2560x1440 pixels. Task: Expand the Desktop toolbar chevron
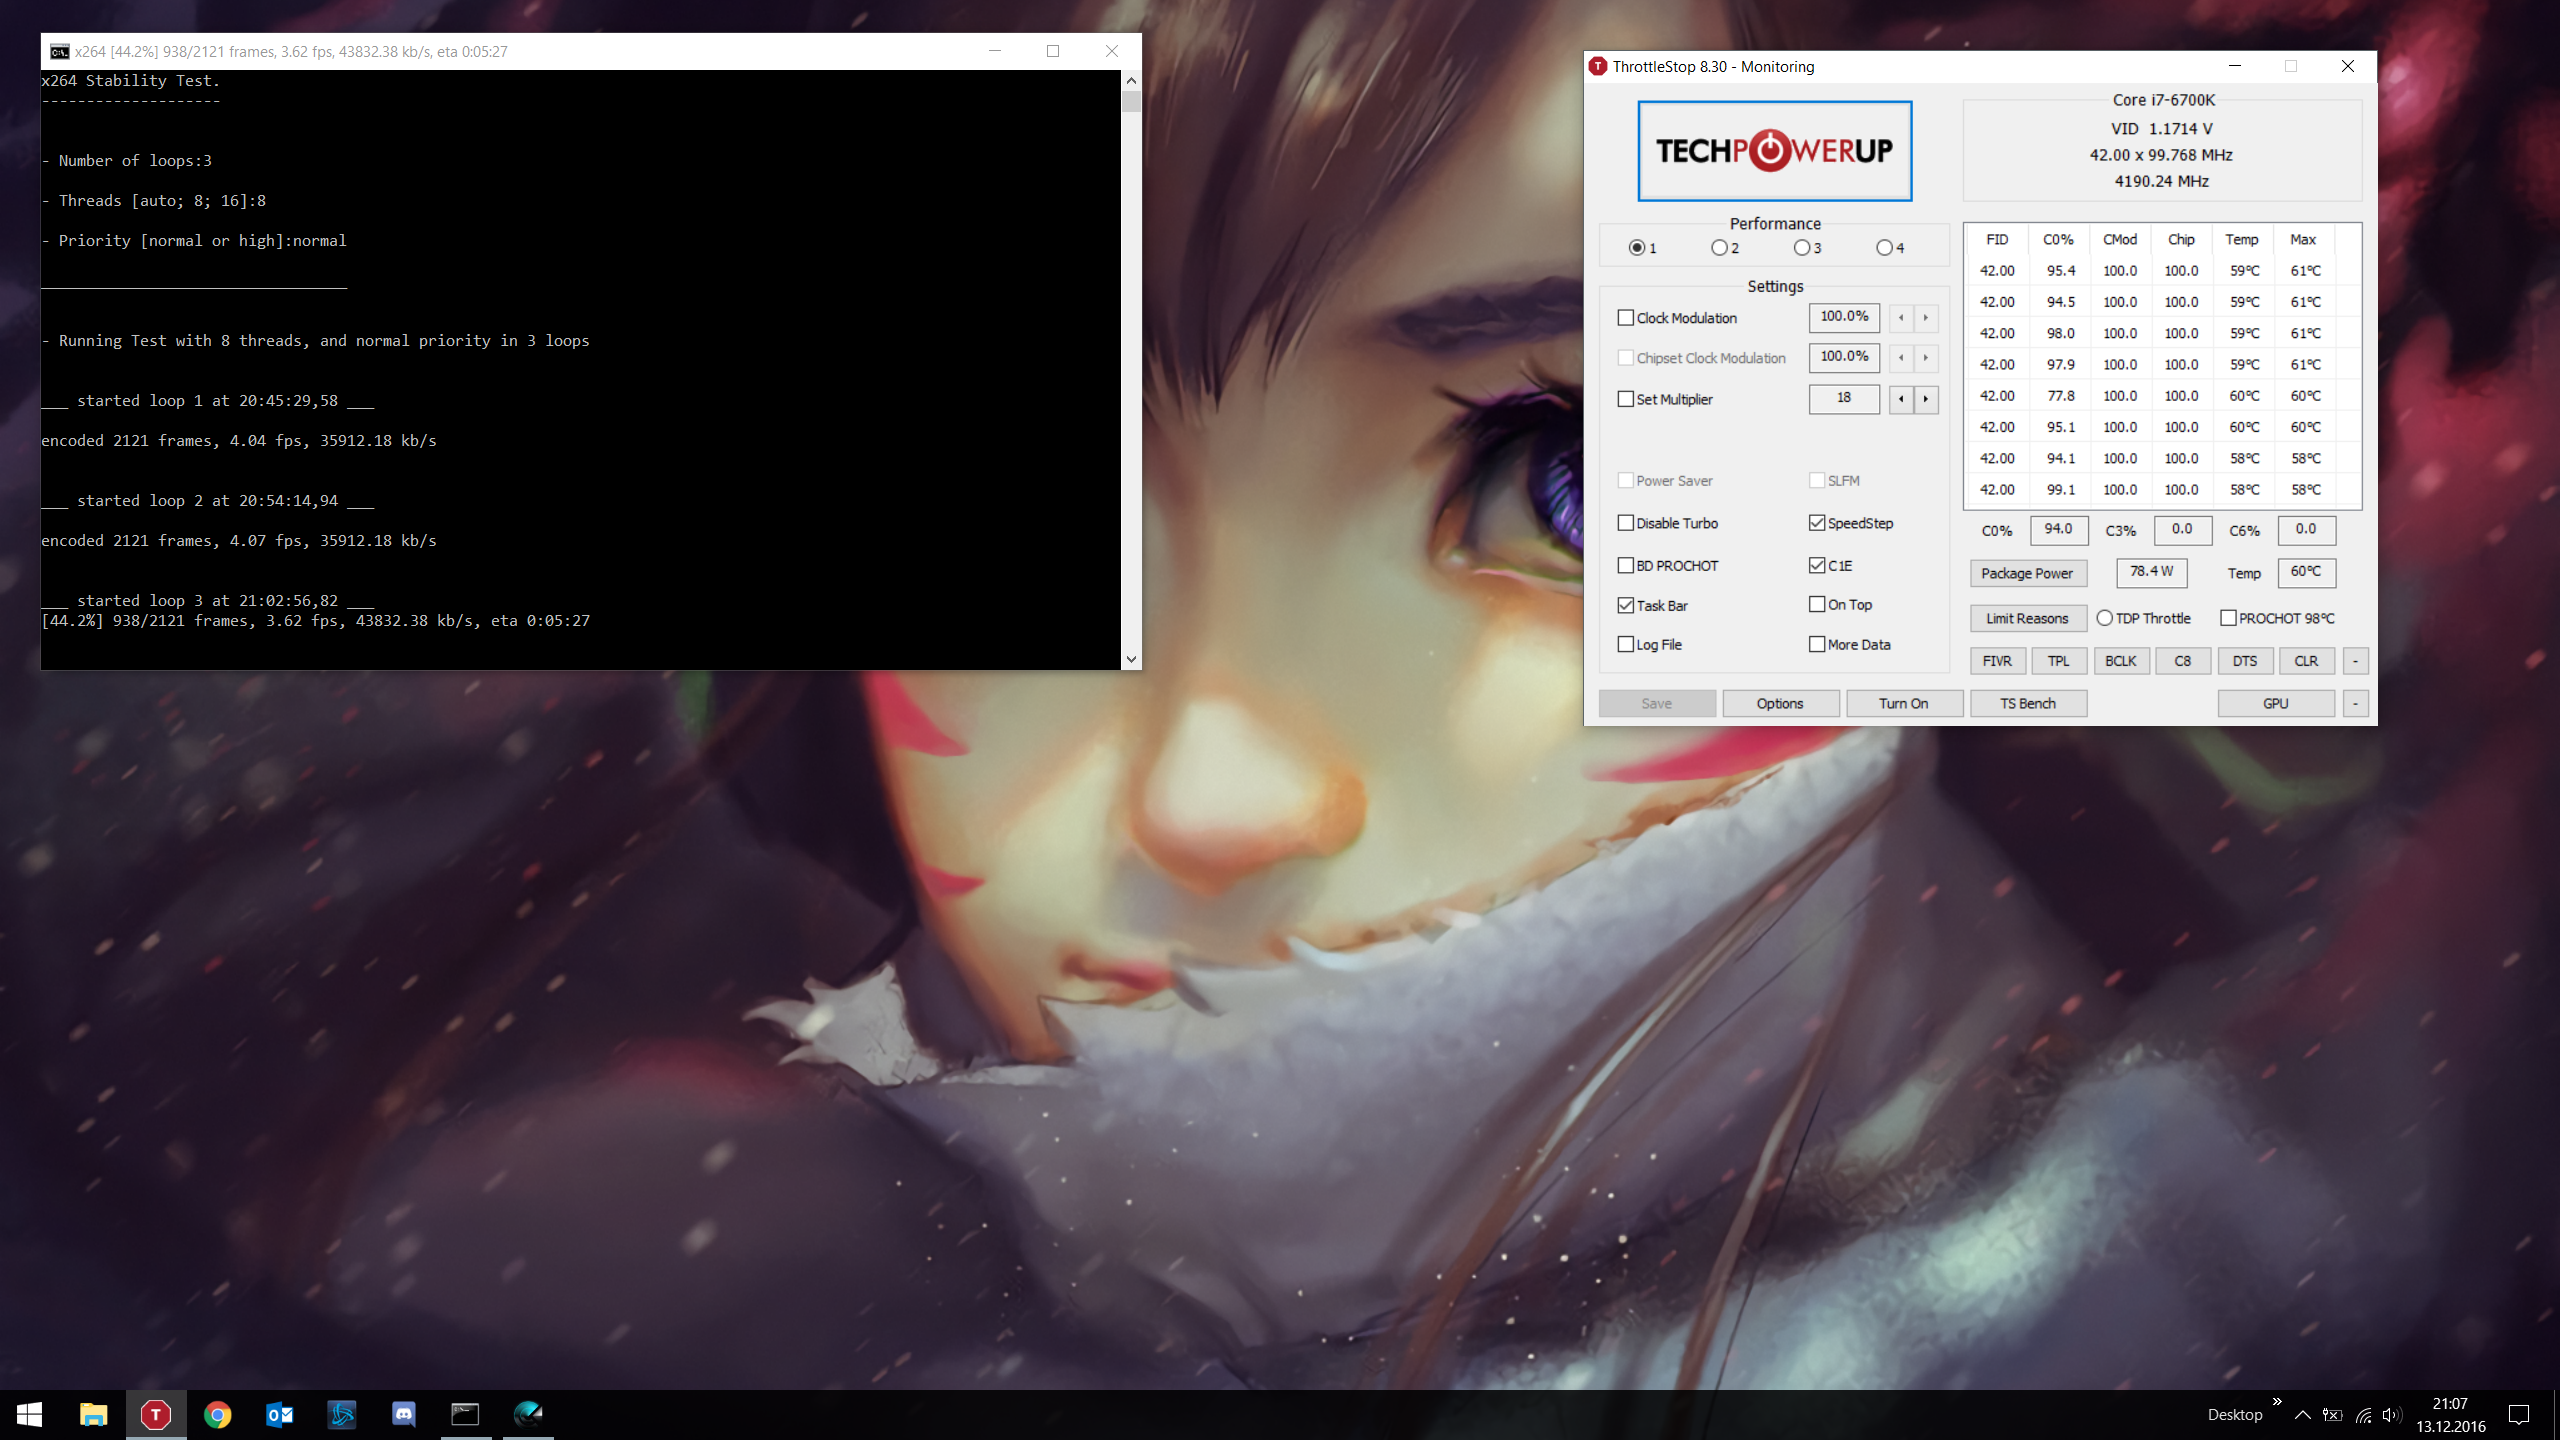[x=2277, y=1402]
